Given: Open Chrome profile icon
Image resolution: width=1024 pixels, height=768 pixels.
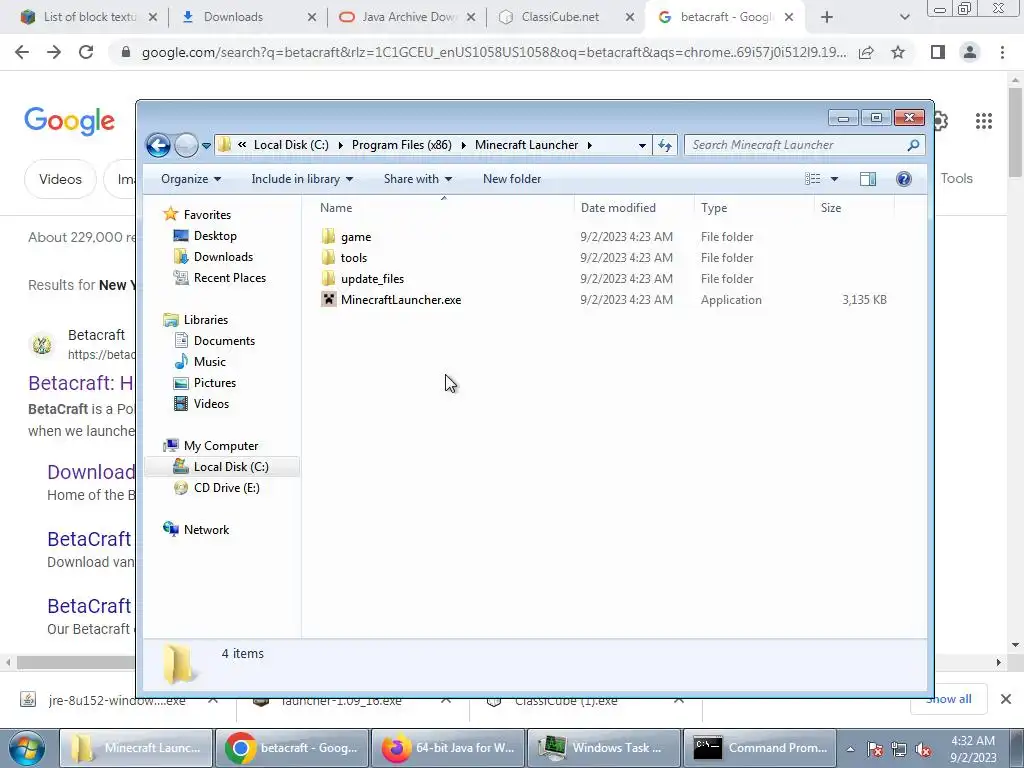Looking at the screenshot, I should [970, 52].
